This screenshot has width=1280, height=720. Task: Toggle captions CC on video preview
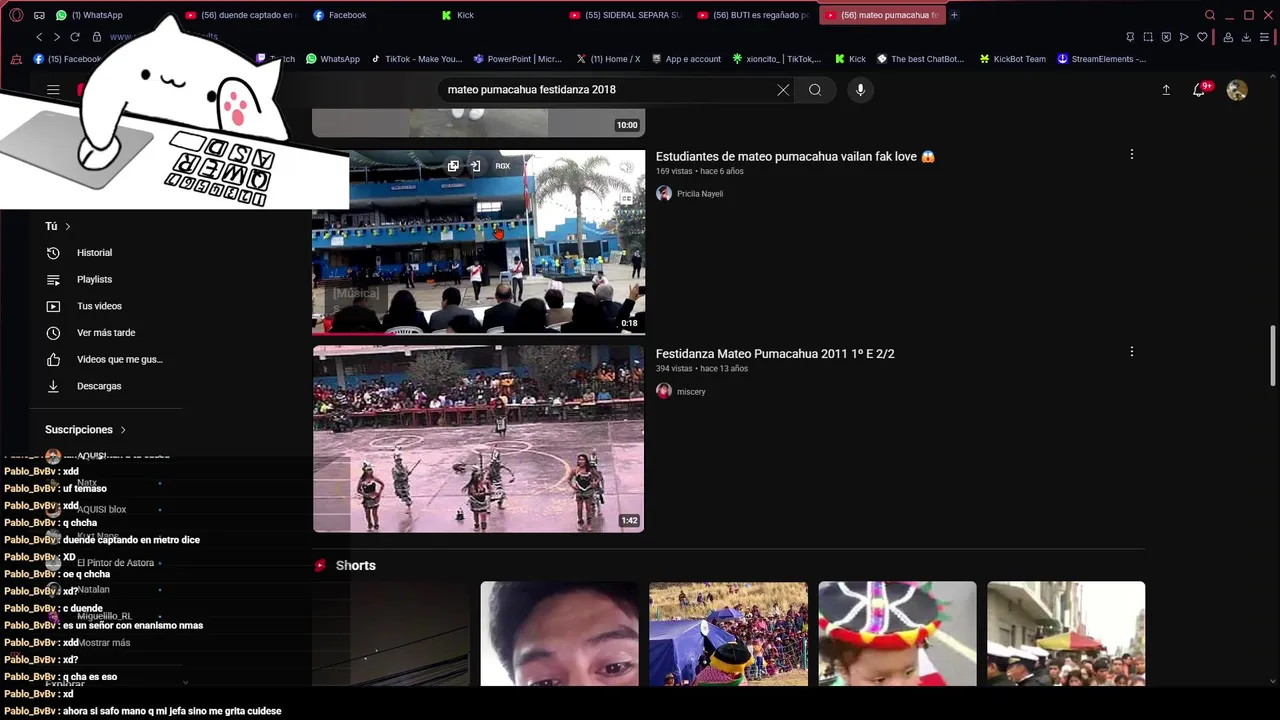click(626, 199)
